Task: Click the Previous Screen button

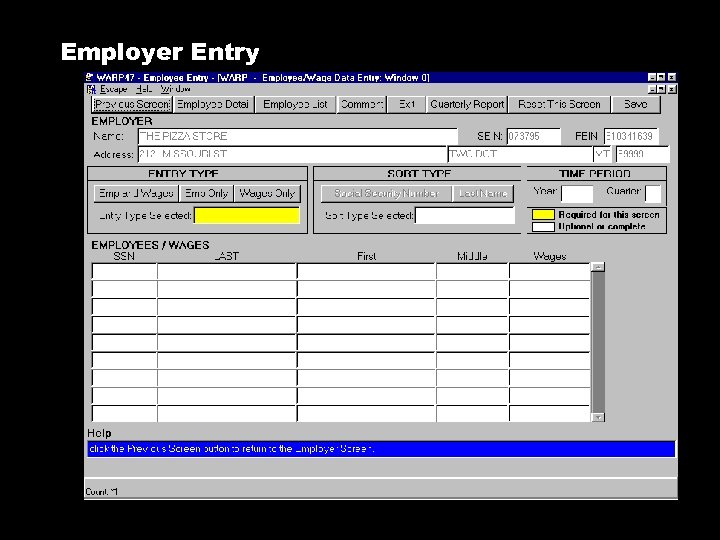Action: [x=132, y=104]
